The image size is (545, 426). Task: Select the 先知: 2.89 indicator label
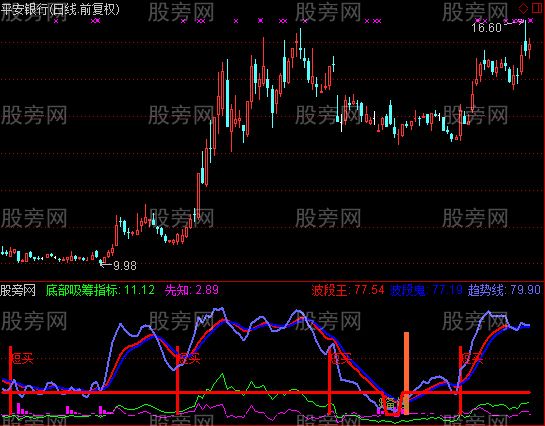coord(192,290)
